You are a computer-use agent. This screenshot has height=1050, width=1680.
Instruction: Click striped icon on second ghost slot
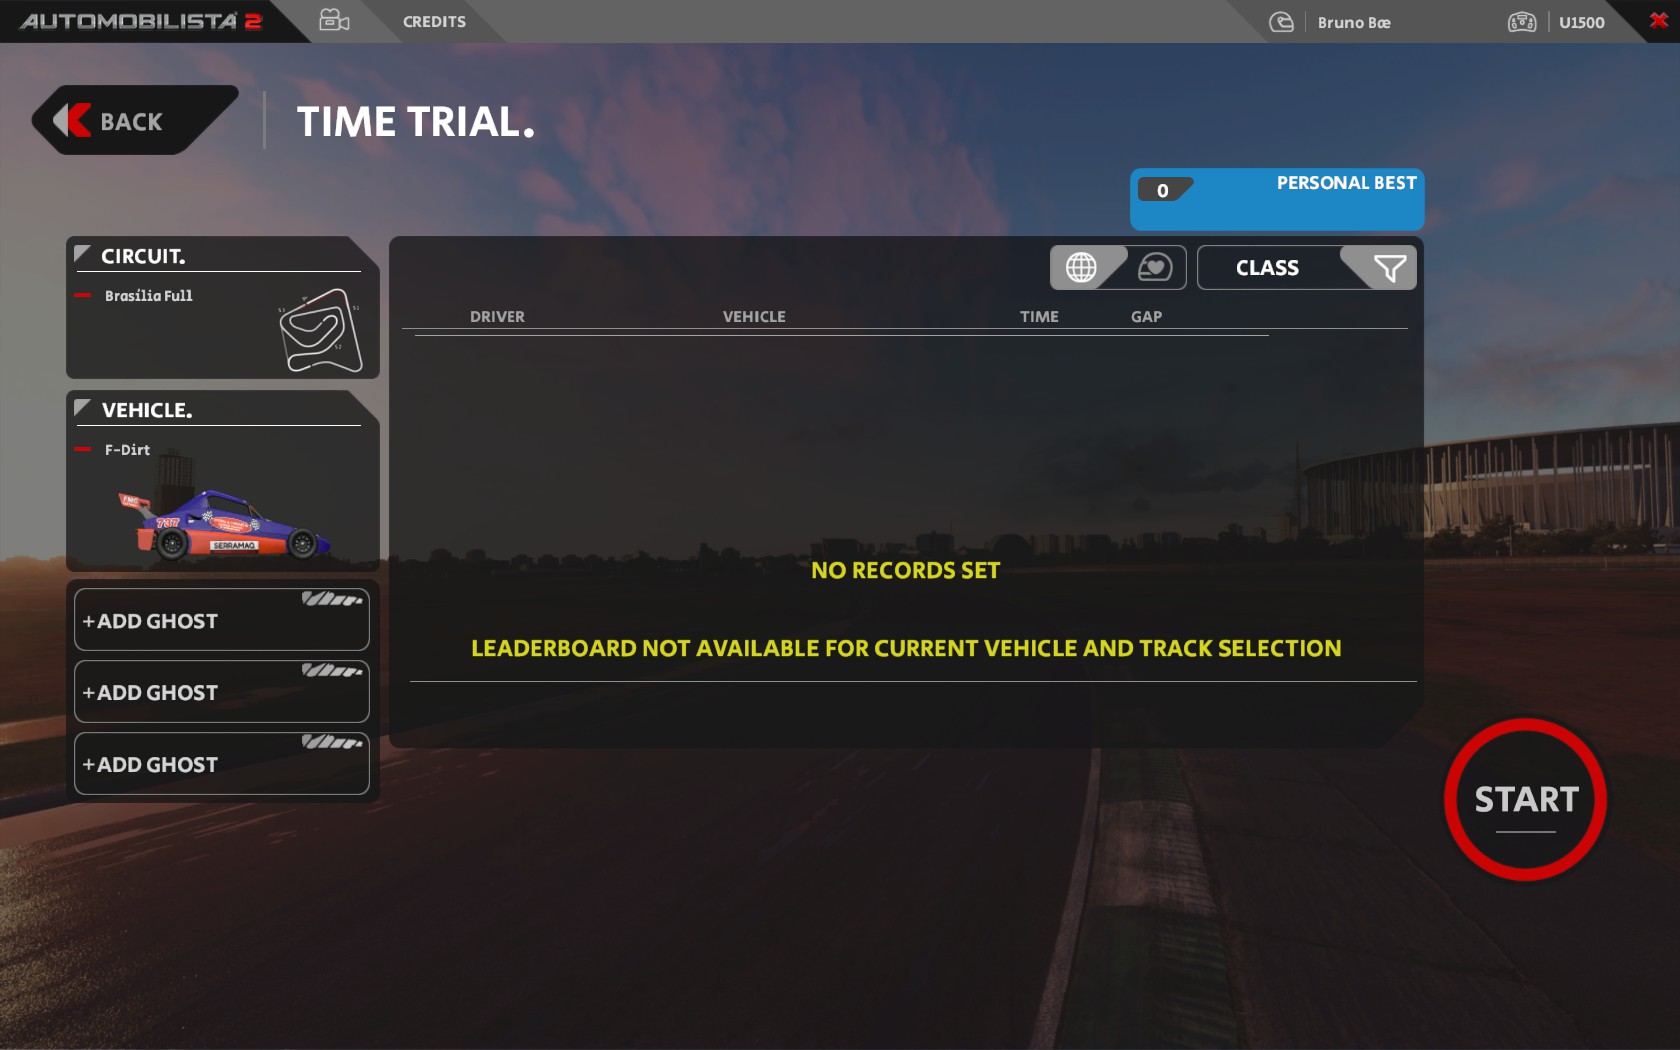[x=332, y=671]
